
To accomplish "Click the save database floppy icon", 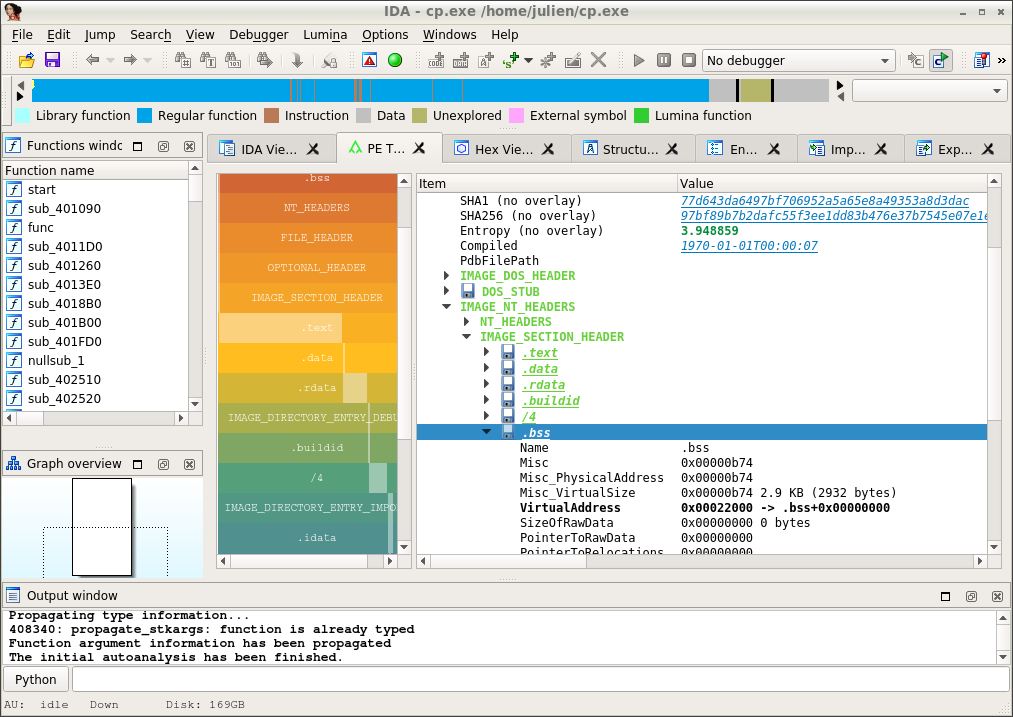I will 52,60.
